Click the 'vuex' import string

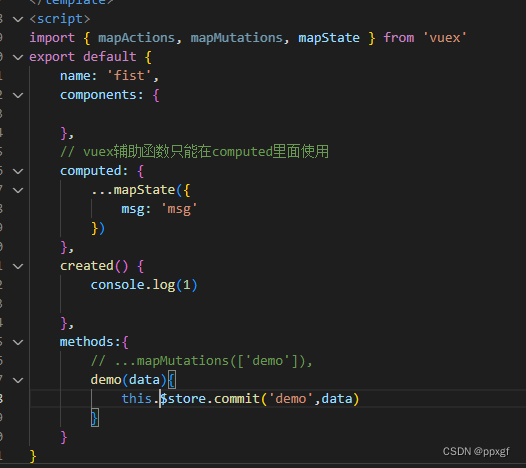pos(444,38)
